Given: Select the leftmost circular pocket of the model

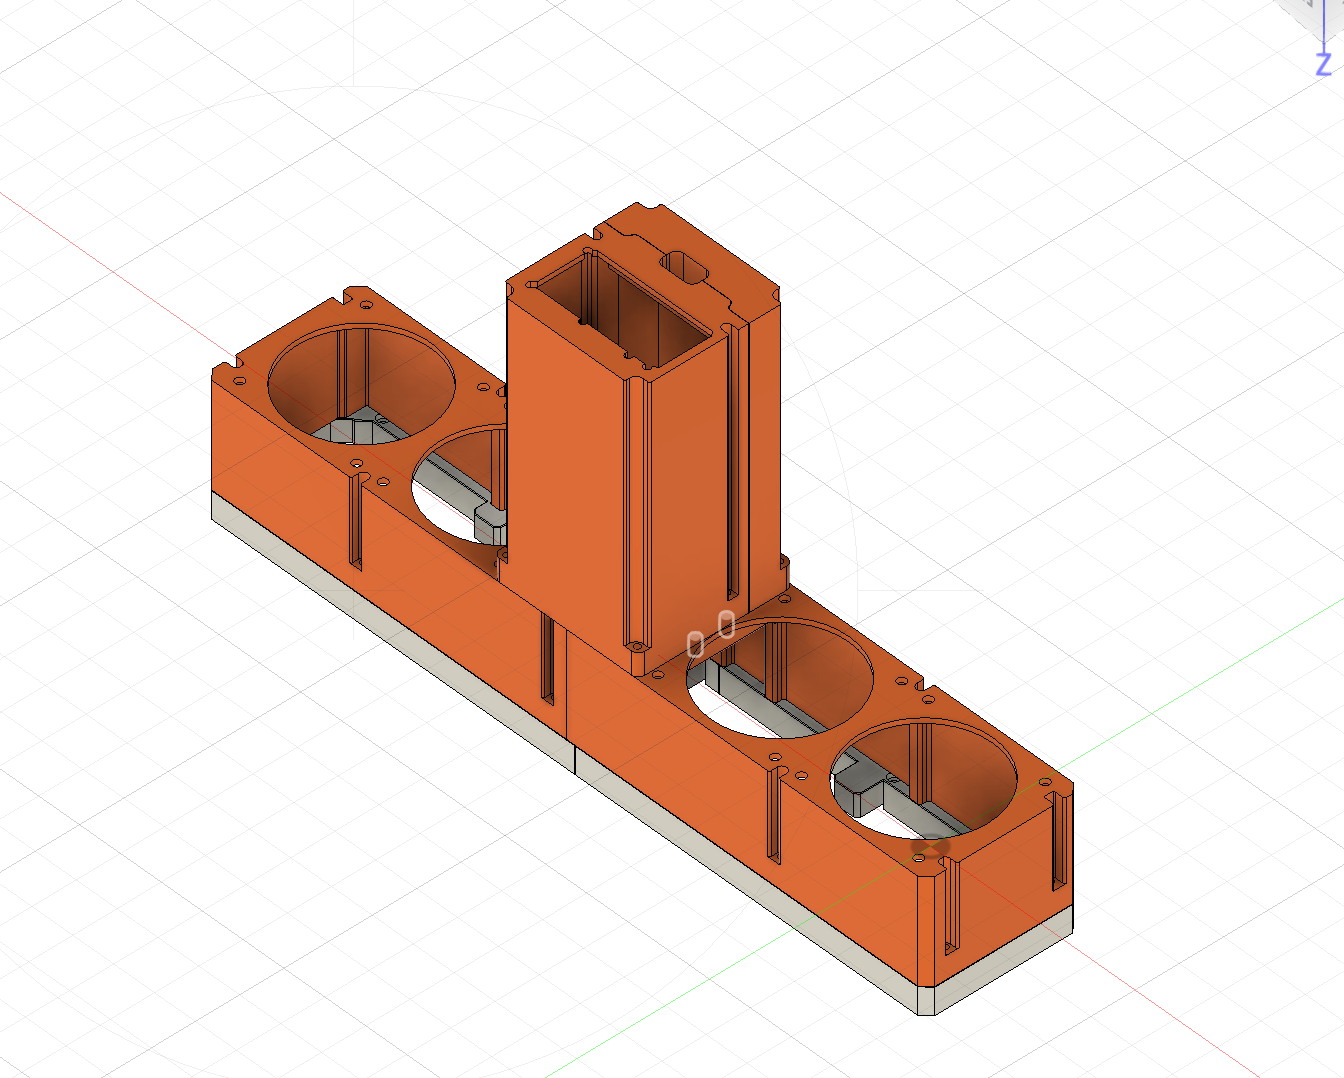Looking at the screenshot, I should [362, 385].
